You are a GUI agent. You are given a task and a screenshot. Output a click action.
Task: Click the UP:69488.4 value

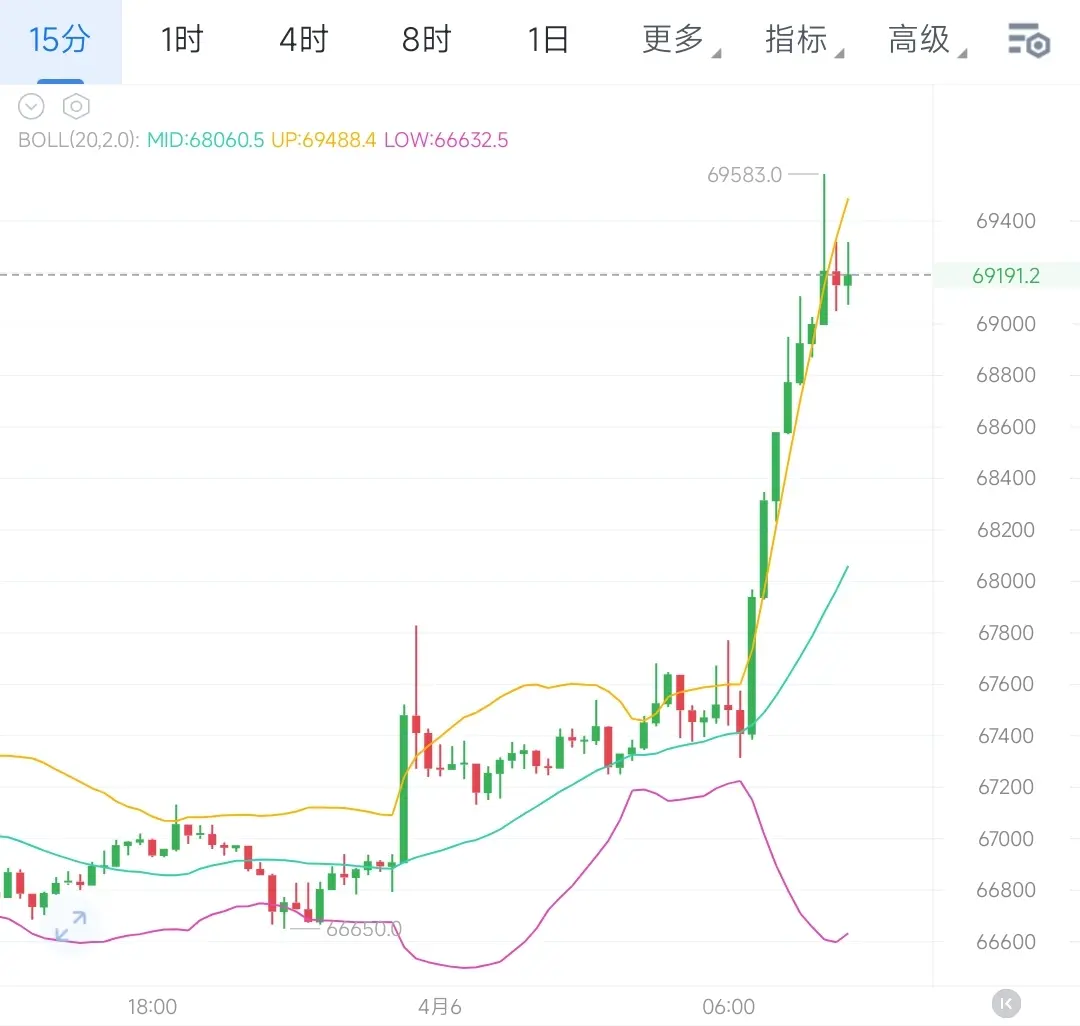(323, 140)
